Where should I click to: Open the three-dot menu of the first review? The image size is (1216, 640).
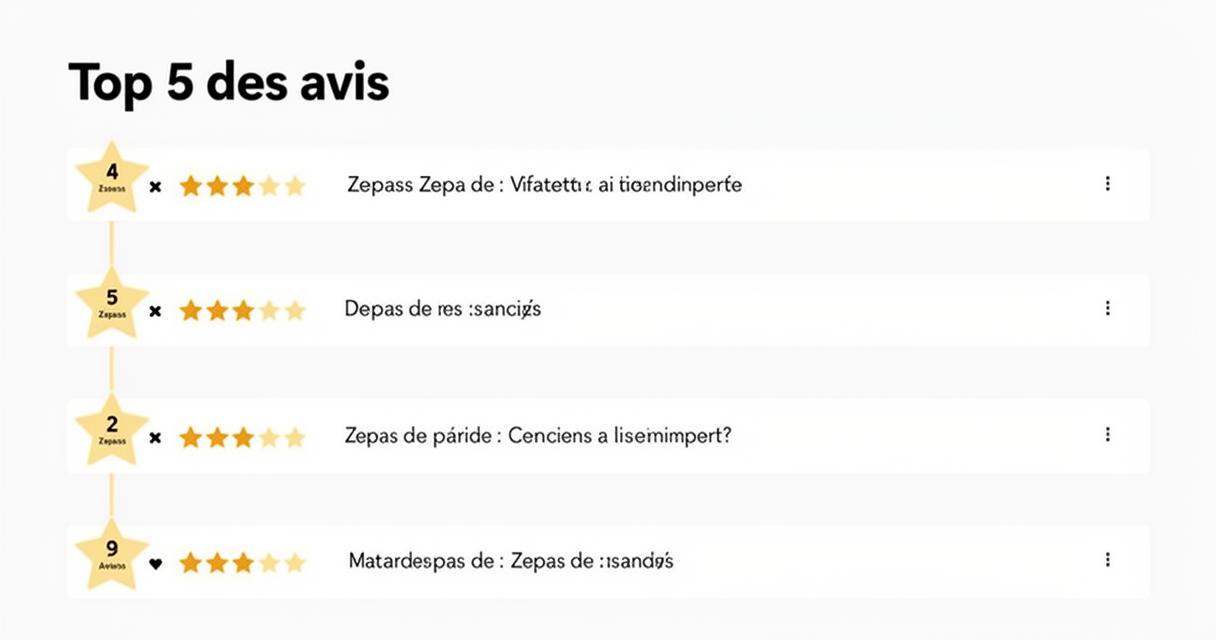point(1107,184)
